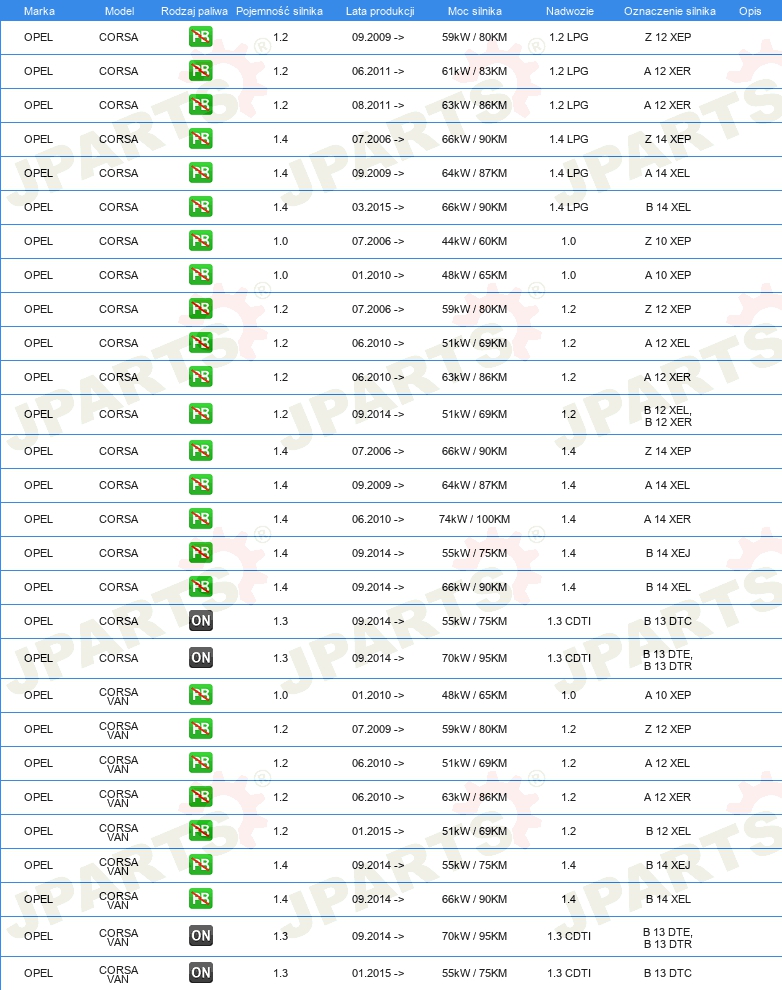
Task: Select the Z 10 XEP engine code cell
Action: point(668,241)
